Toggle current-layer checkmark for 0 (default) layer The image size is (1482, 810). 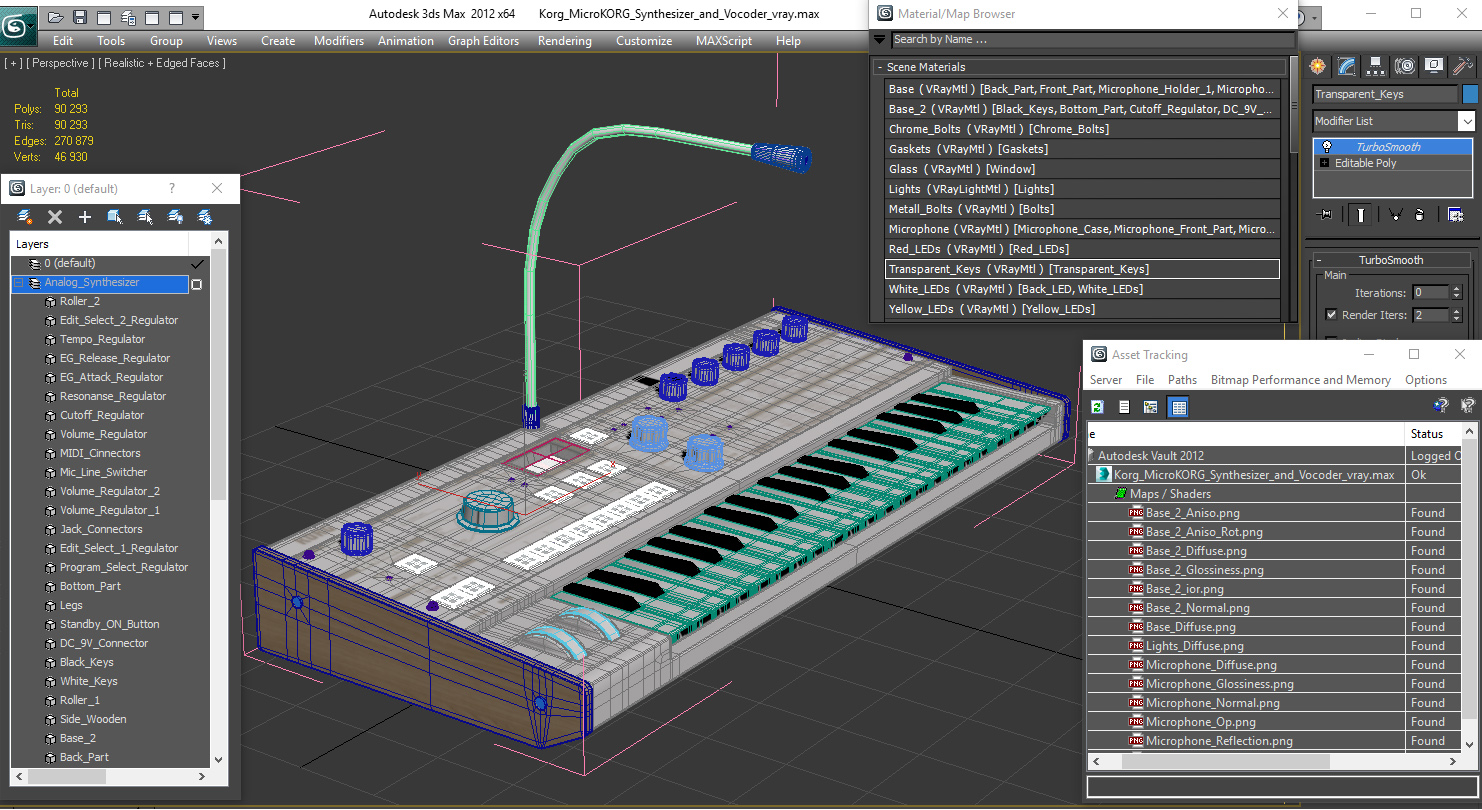click(197, 263)
